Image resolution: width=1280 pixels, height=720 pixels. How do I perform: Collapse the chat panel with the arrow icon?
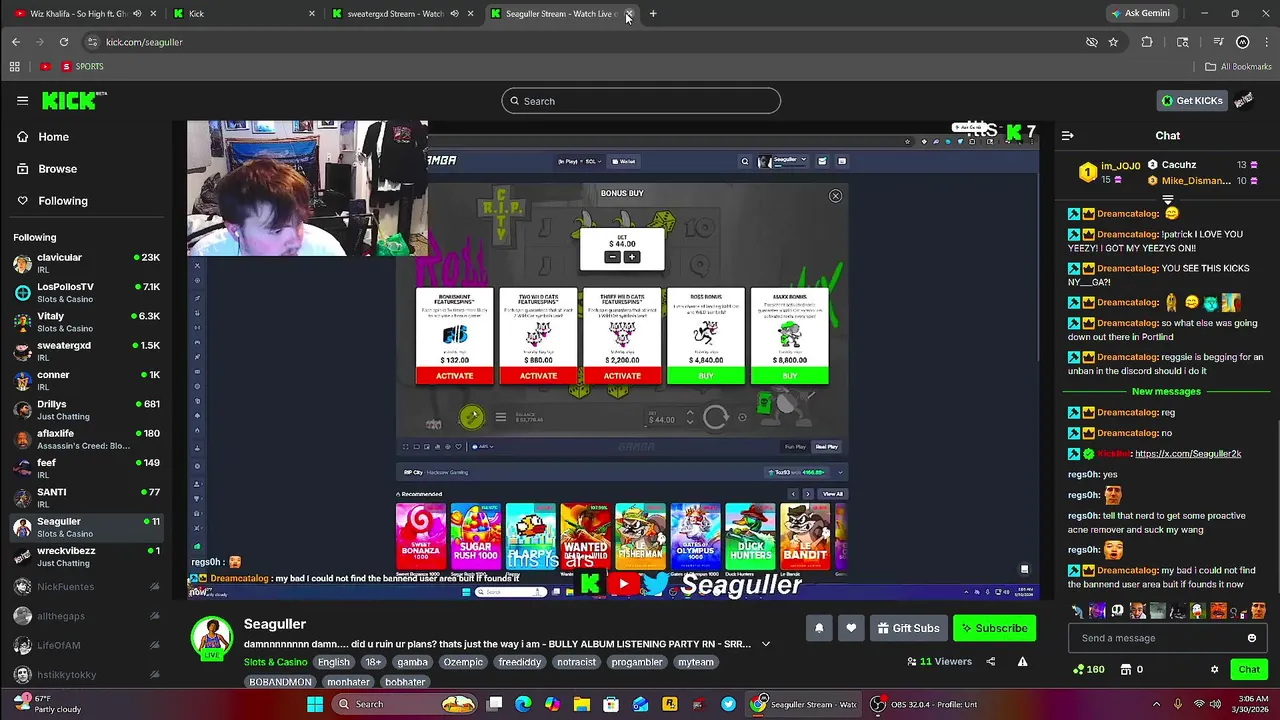click(x=1067, y=135)
